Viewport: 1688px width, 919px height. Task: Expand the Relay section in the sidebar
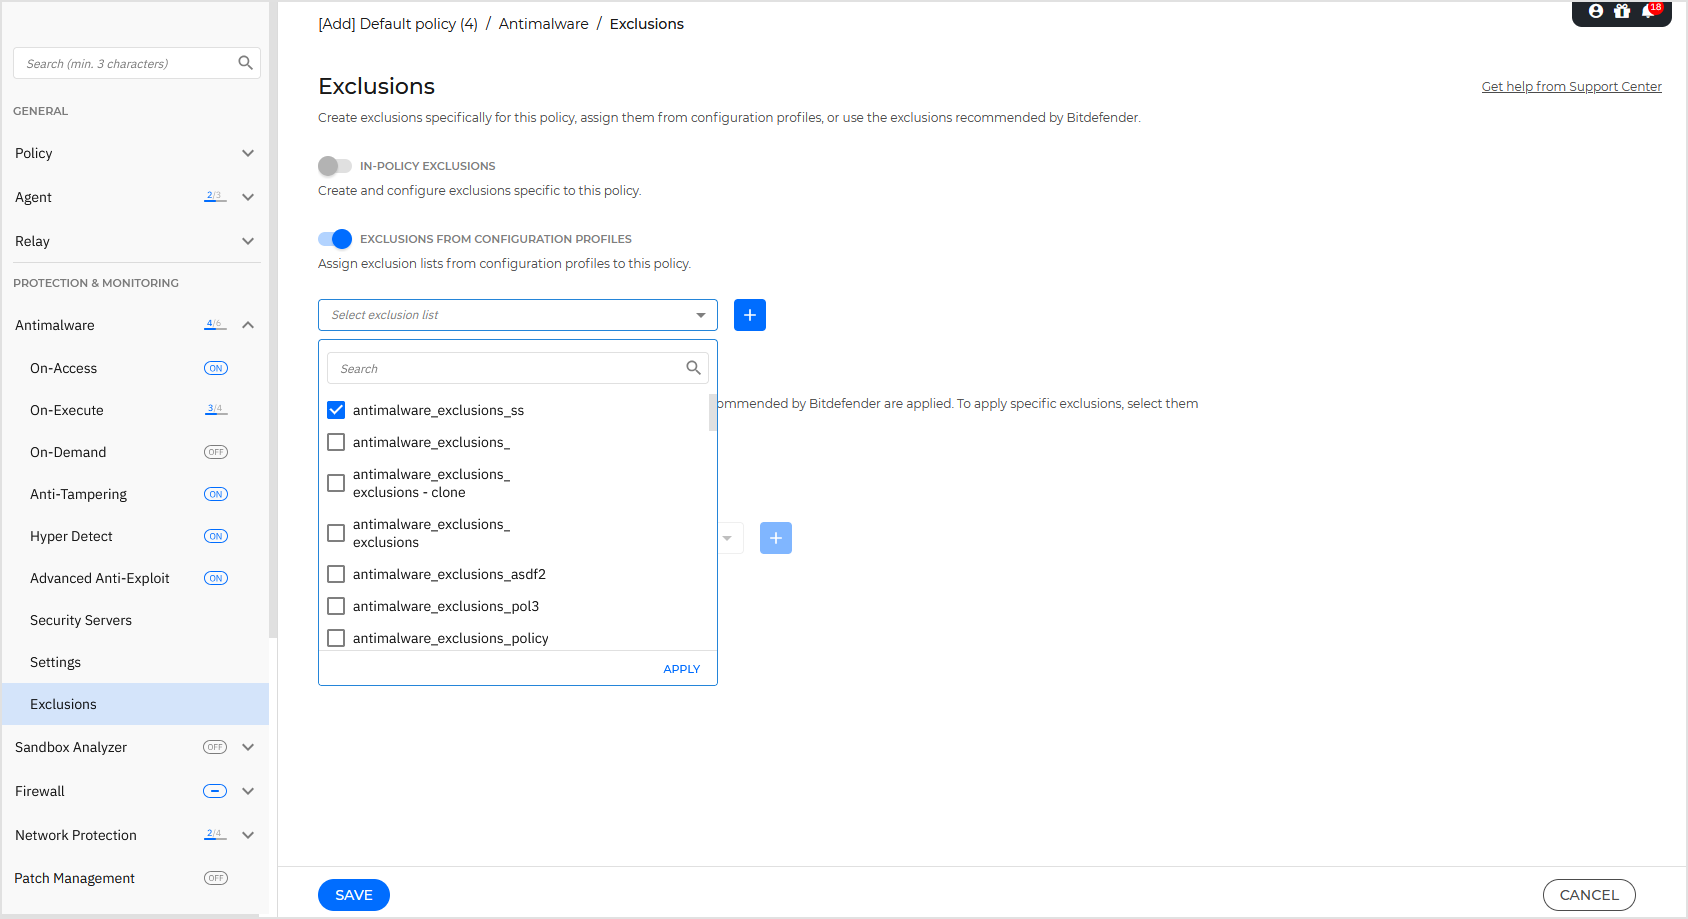click(x=247, y=241)
